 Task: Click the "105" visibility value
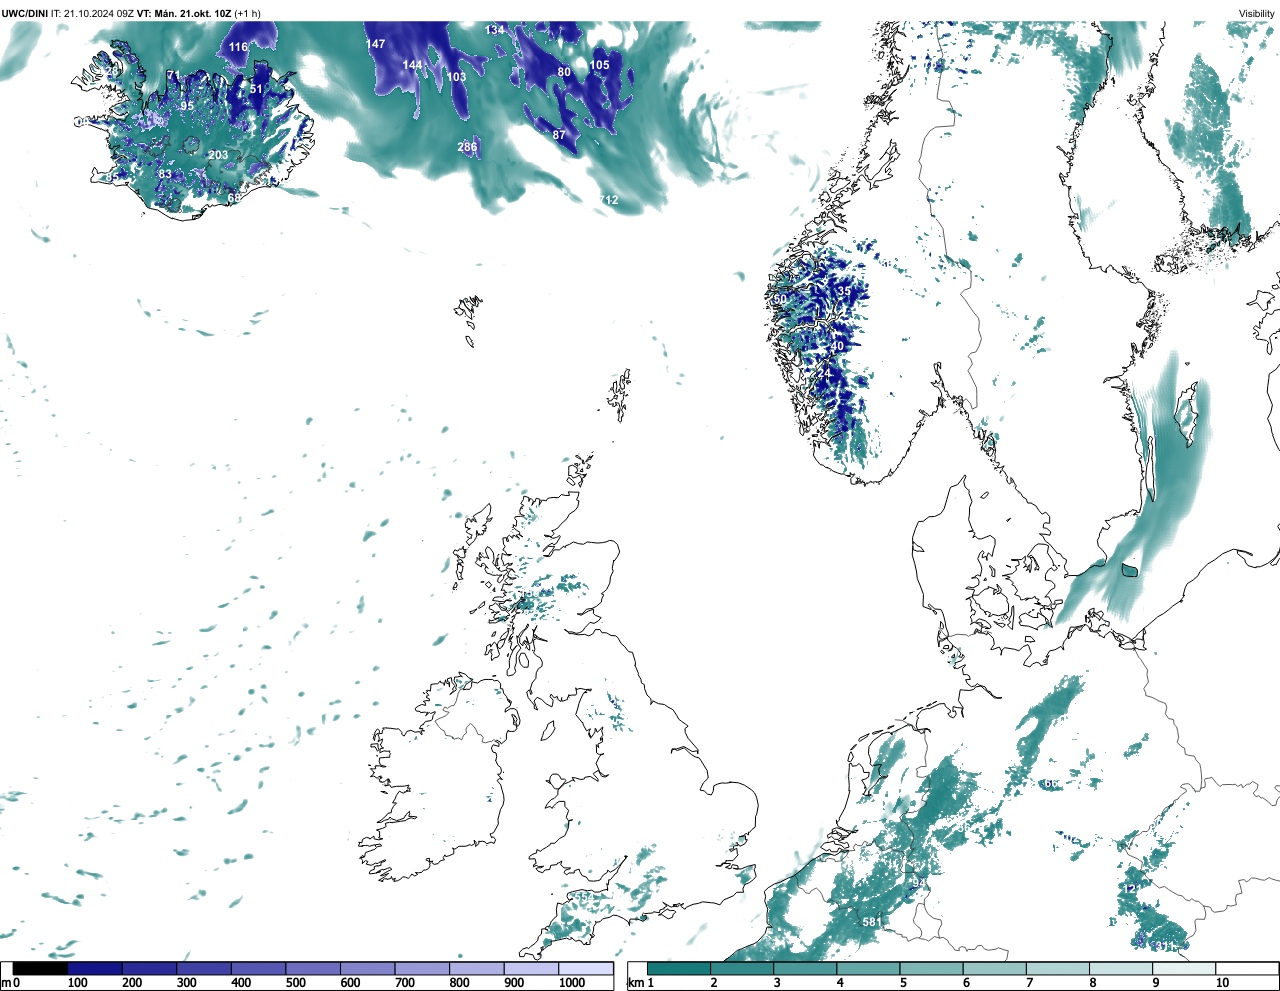click(x=599, y=65)
